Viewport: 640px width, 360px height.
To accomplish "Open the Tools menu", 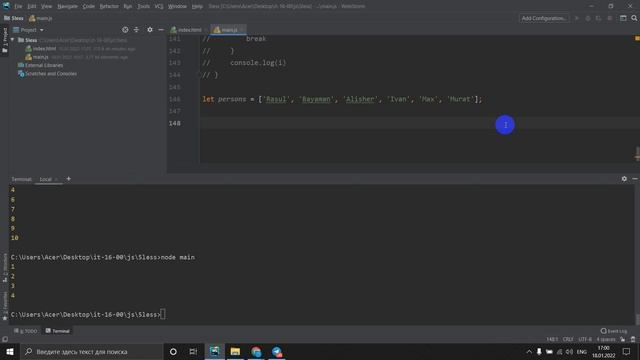I will coord(143,6).
